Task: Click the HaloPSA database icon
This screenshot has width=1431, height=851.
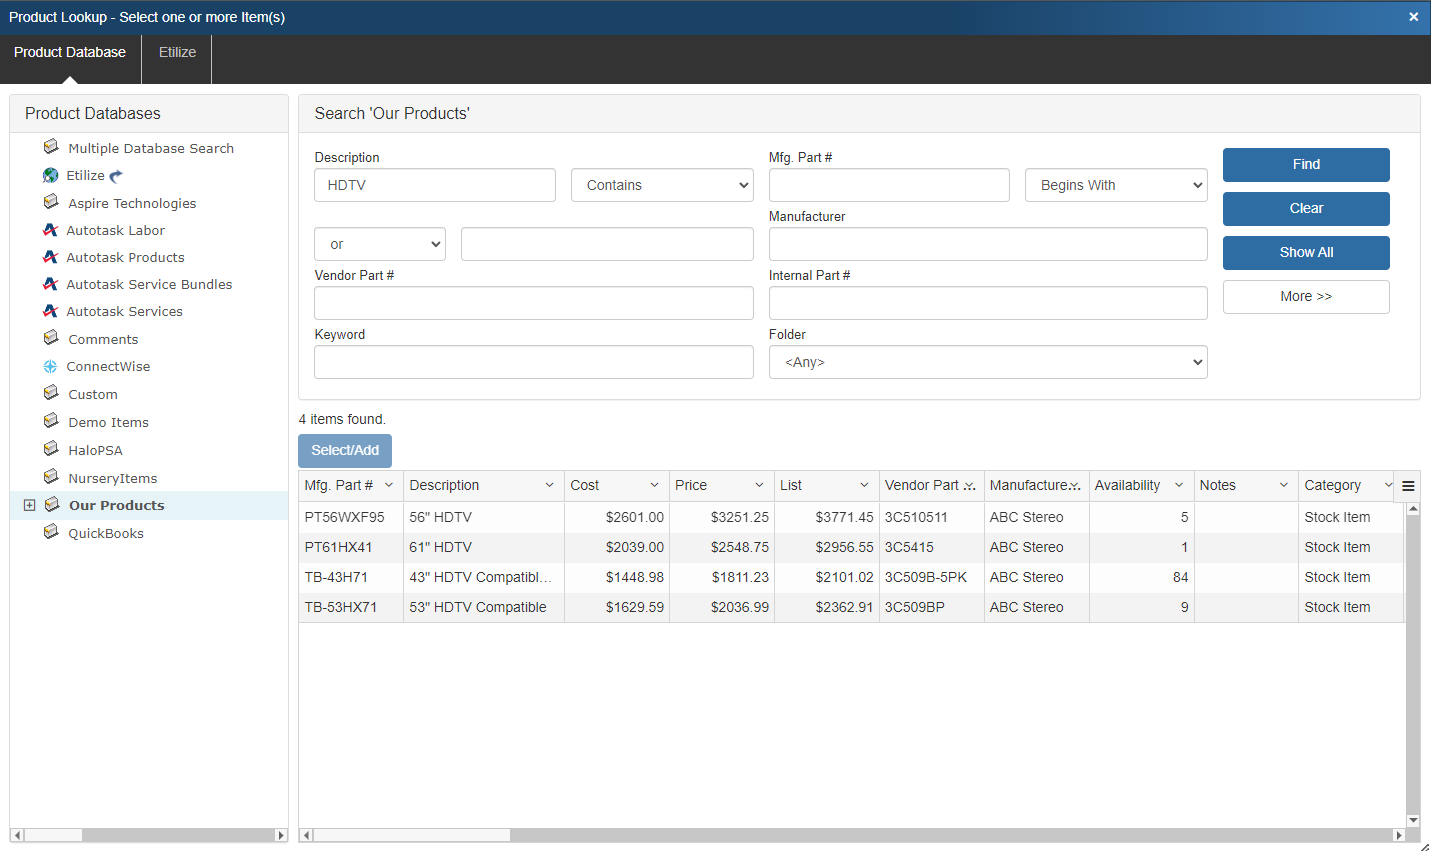Action: click(x=51, y=449)
